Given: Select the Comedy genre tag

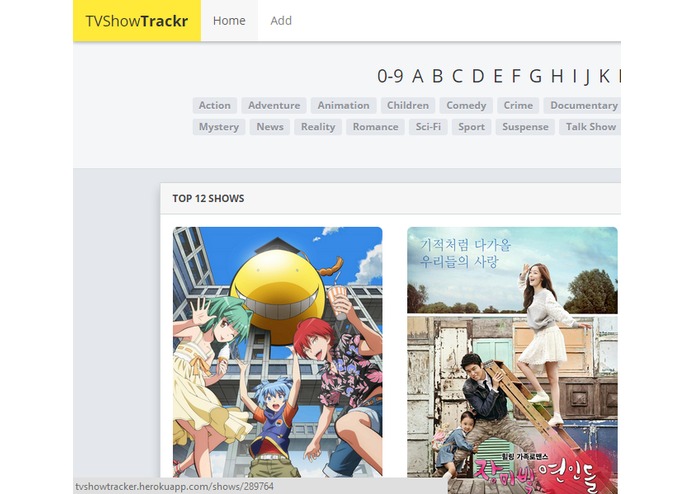Looking at the screenshot, I should 466,105.
